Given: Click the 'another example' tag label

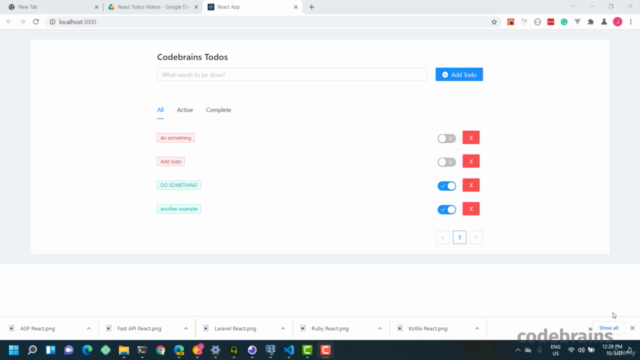Looking at the screenshot, I should click(x=179, y=209).
